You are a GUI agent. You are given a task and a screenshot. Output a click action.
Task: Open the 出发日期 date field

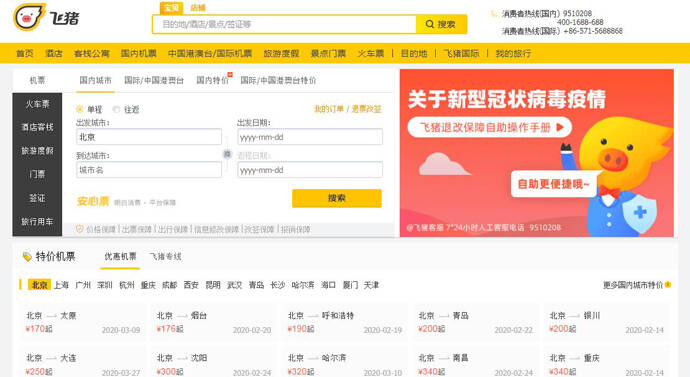click(x=310, y=137)
